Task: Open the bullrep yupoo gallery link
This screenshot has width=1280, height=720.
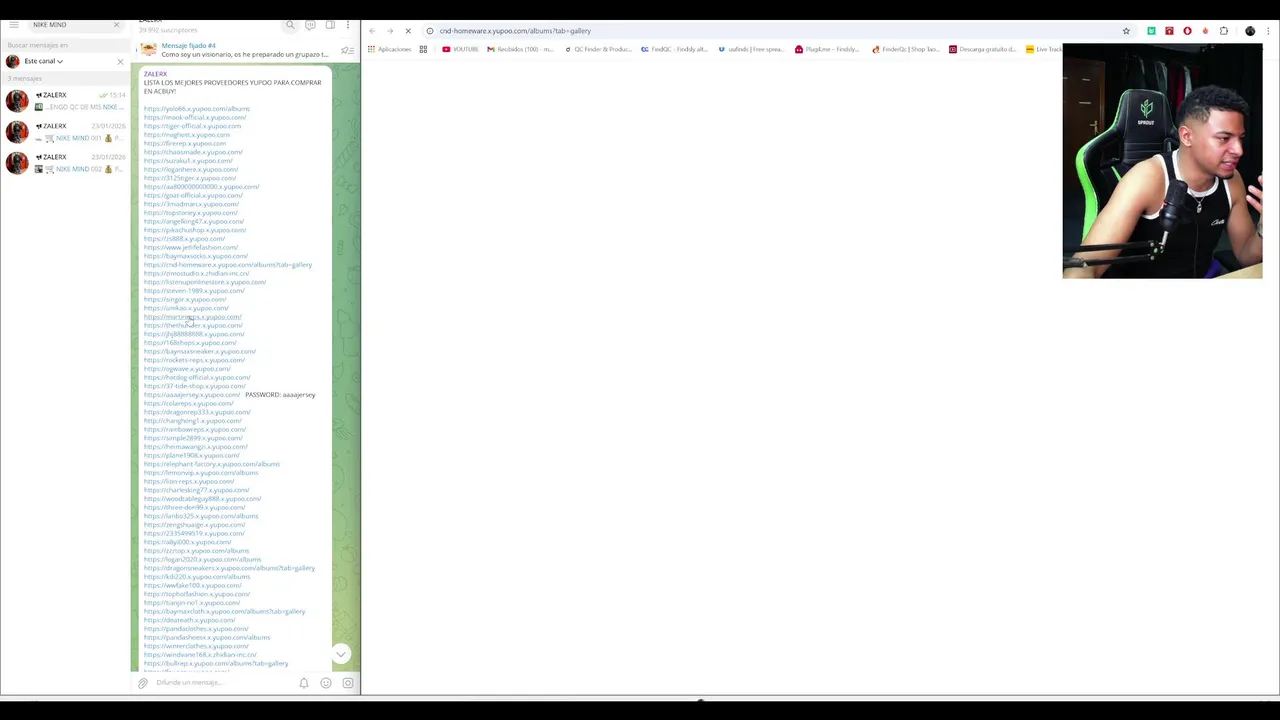Action: pos(216,663)
